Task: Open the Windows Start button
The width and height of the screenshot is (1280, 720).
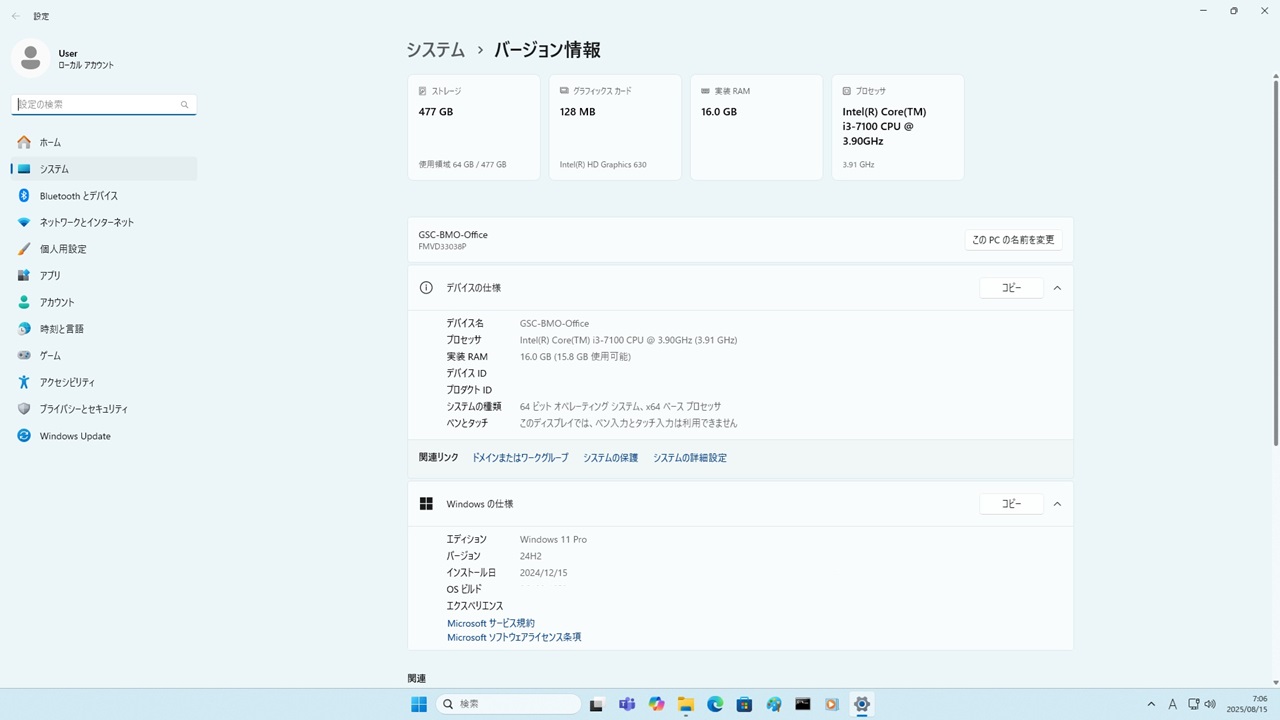Action: 419,704
